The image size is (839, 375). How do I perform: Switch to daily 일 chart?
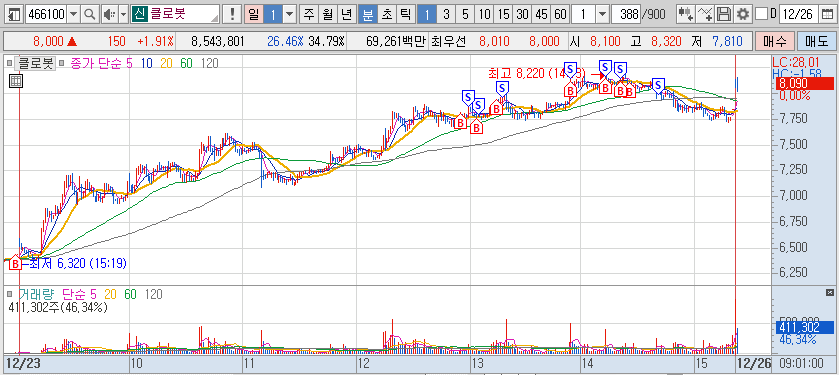253,14
